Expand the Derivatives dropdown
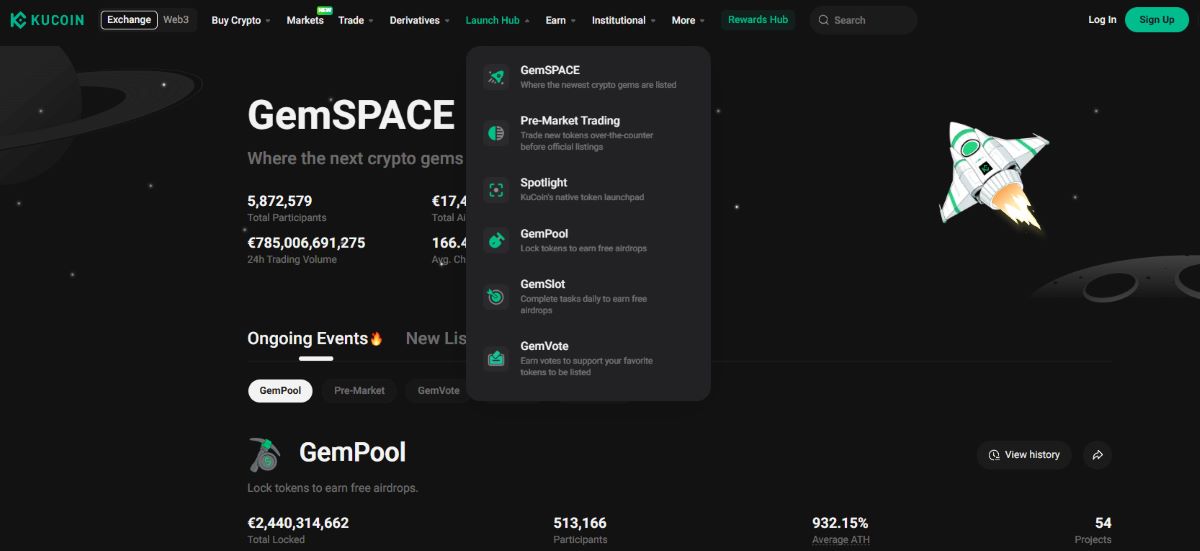The height and width of the screenshot is (551, 1200). pyautogui.click(x=420, y=20)
